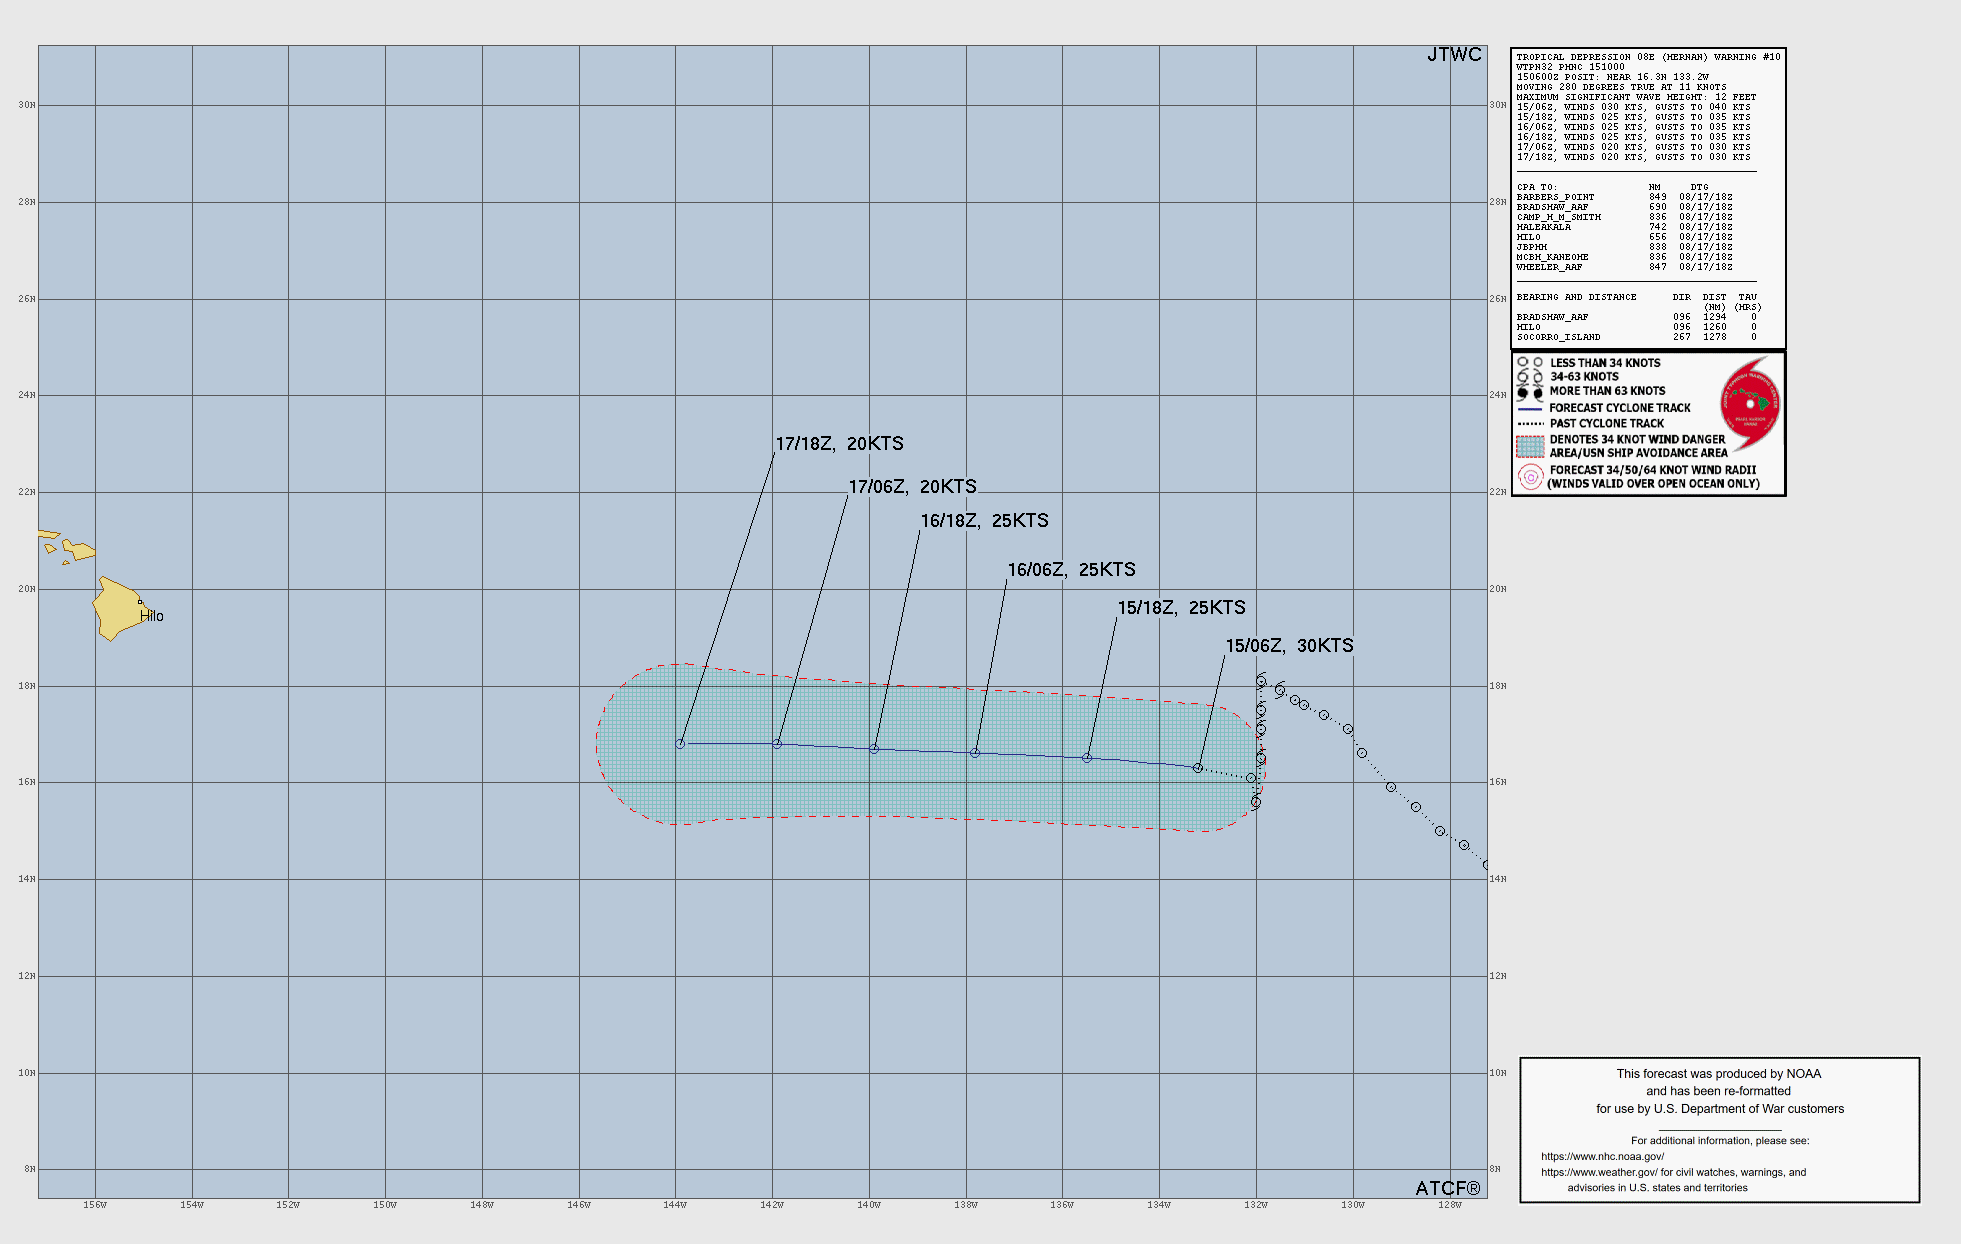The height and width of the screenshot is (1244, 1961).
Task: Click 'This forecast was produced by NOAA' text
Action: point(1719,1074)
